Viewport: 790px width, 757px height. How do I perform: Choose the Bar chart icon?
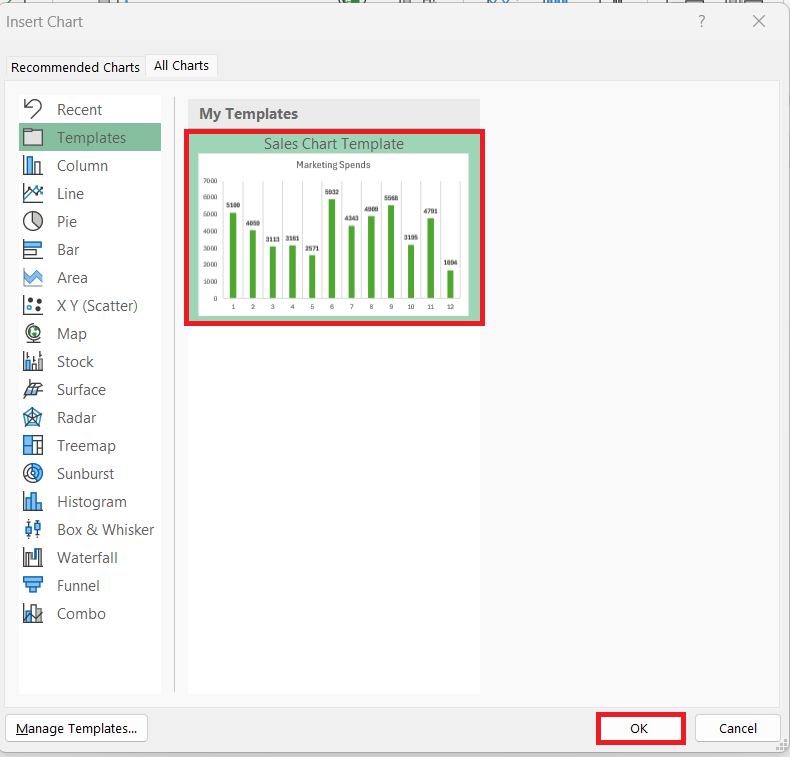coord(33,249)
